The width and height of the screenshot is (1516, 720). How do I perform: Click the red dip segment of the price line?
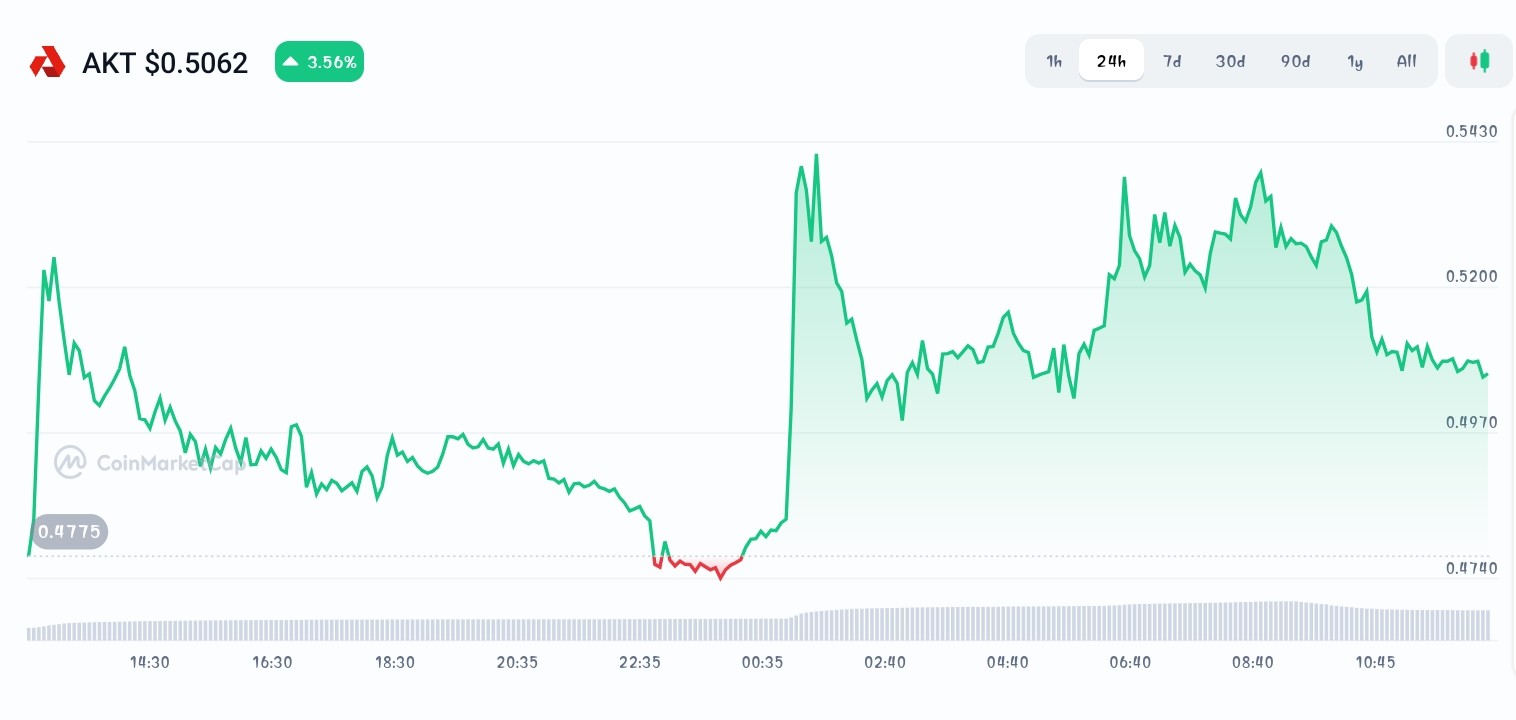coord(698,567)
